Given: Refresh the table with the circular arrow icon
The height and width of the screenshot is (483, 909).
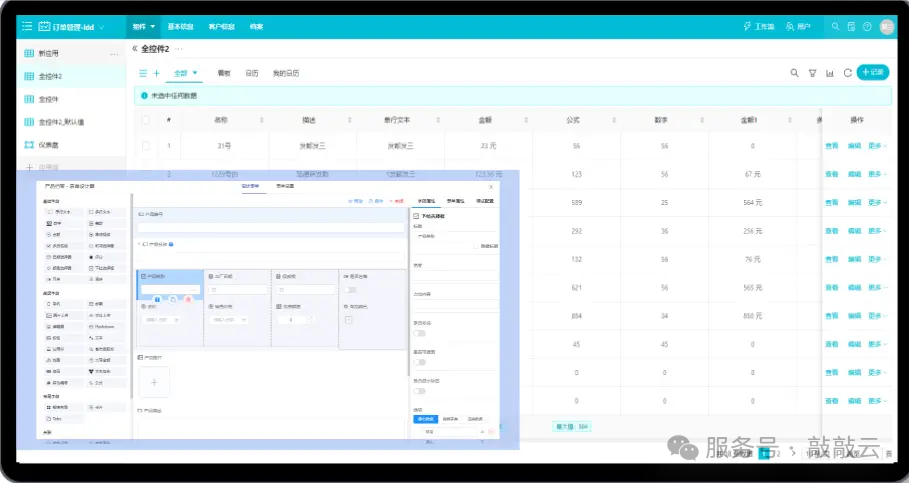Looking at the screenshot, I should (x=848, y=73).
